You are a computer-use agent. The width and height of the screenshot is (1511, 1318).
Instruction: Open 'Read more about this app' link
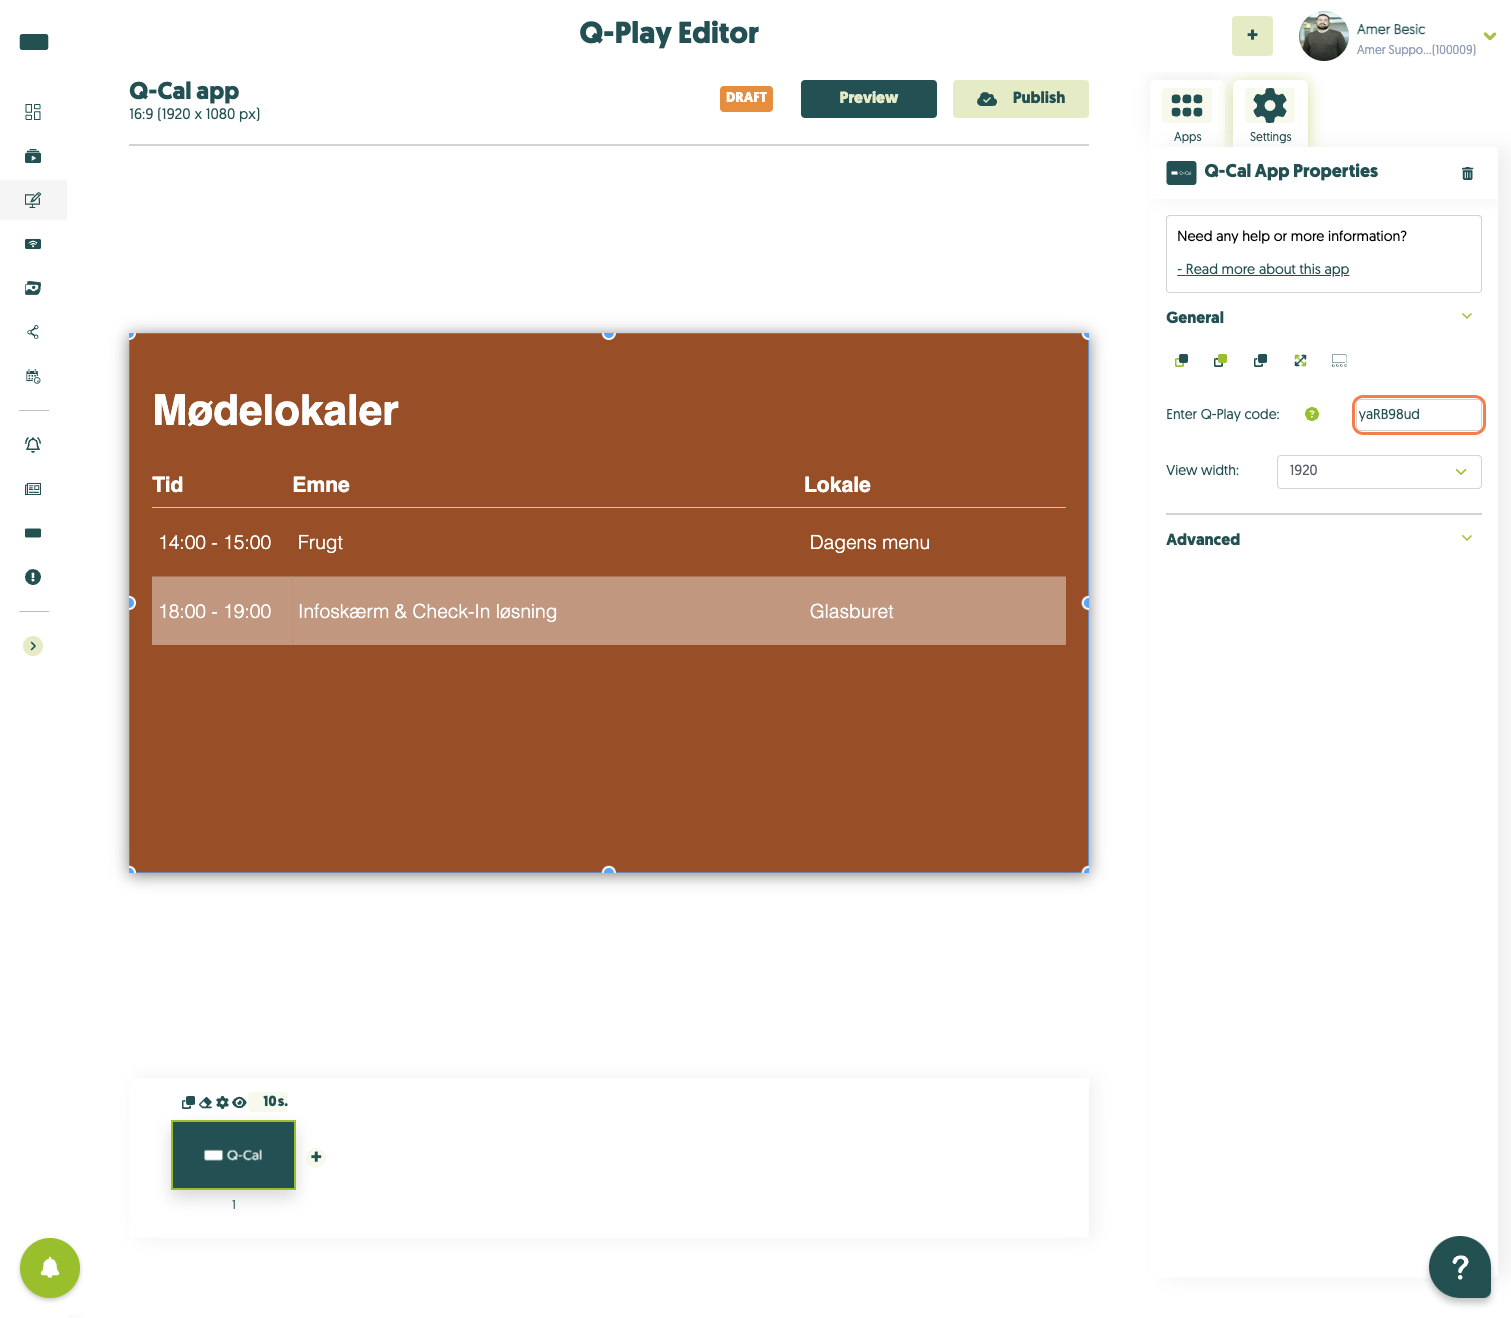[1263, 269]
